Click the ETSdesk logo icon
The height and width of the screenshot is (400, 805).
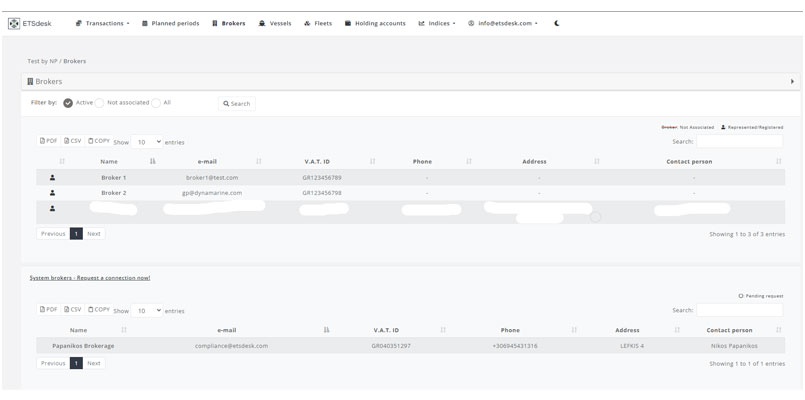[x=14, y=23]
